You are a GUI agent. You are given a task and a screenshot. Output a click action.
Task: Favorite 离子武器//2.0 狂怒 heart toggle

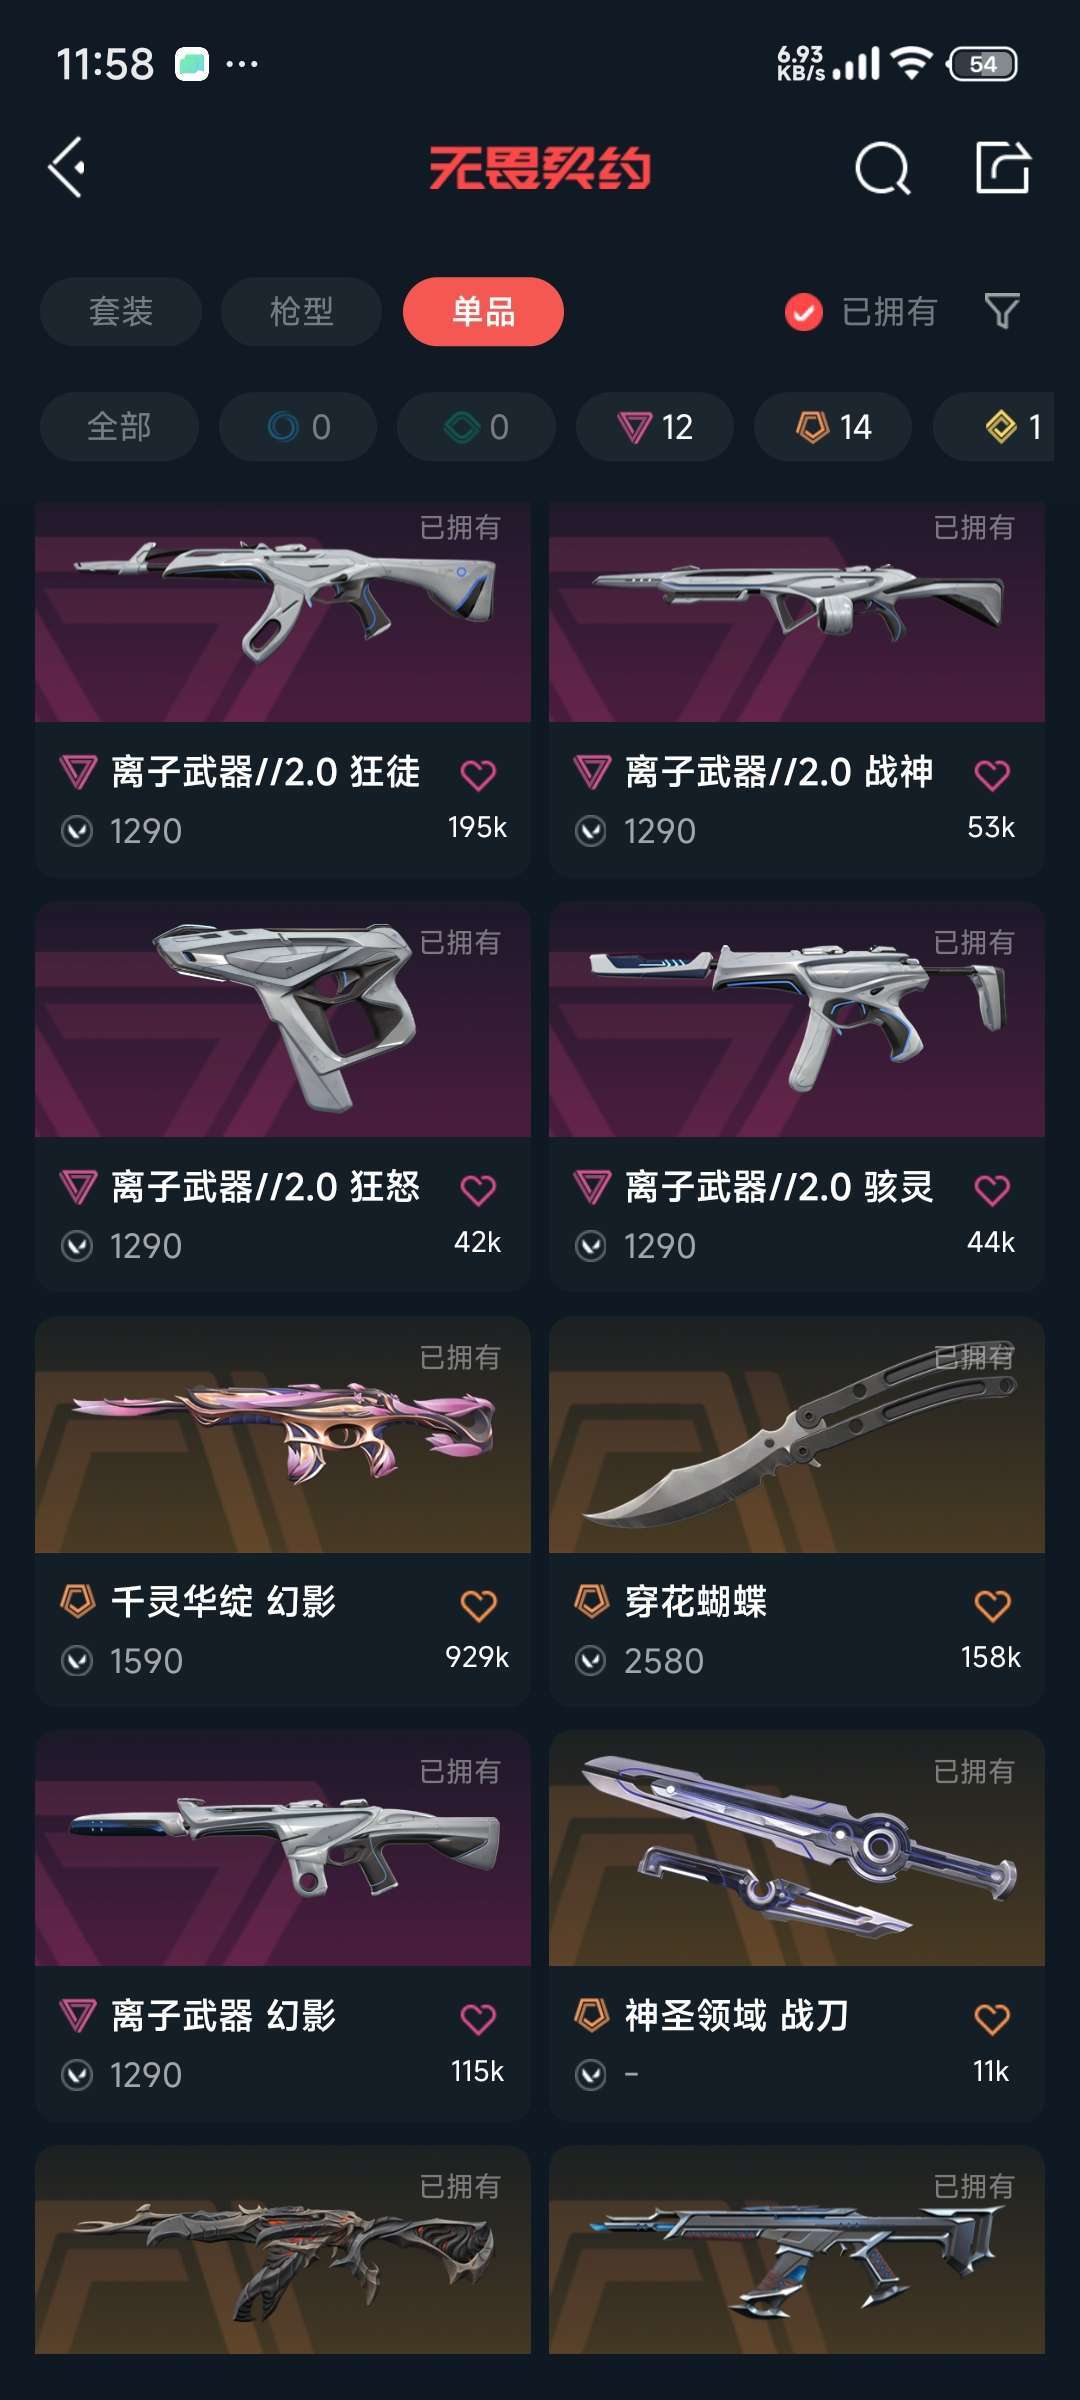[478, 1190]
